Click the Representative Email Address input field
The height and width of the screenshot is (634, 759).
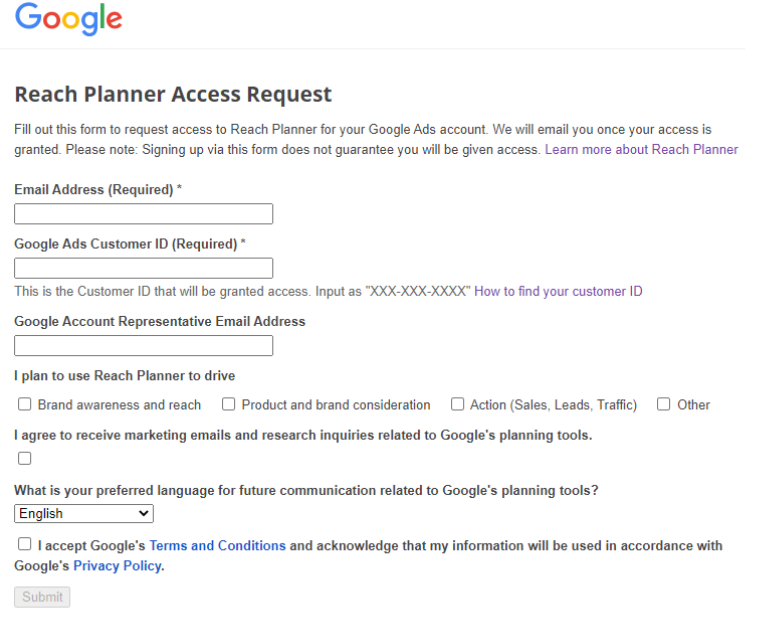point(143,346)
